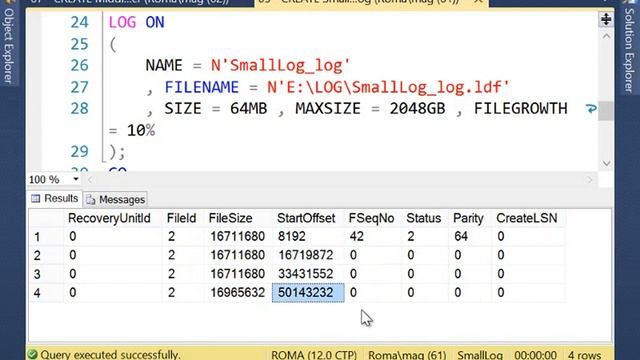Click the FILENAME keyword on line 27
640x360 pixels.
(202, 87)
